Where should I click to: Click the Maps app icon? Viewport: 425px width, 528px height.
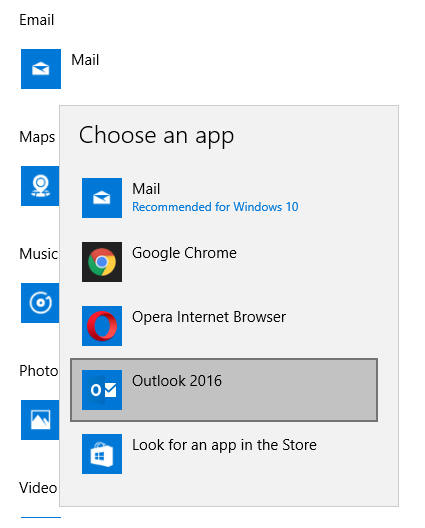(40, 186)
